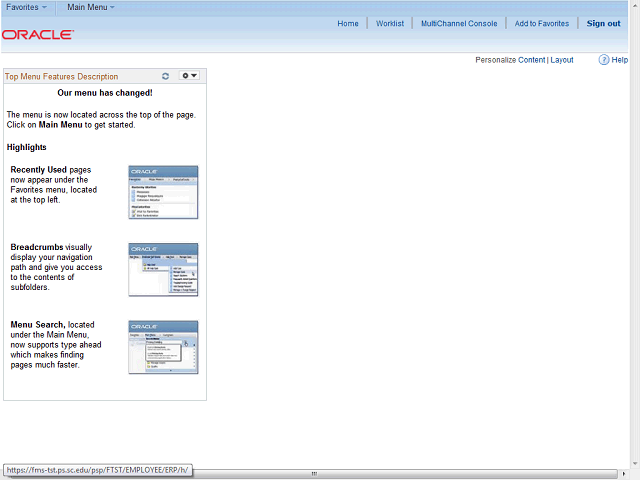Click the Help question mark icon
This screenshot has width=640, height=480.
pos(604,60)
